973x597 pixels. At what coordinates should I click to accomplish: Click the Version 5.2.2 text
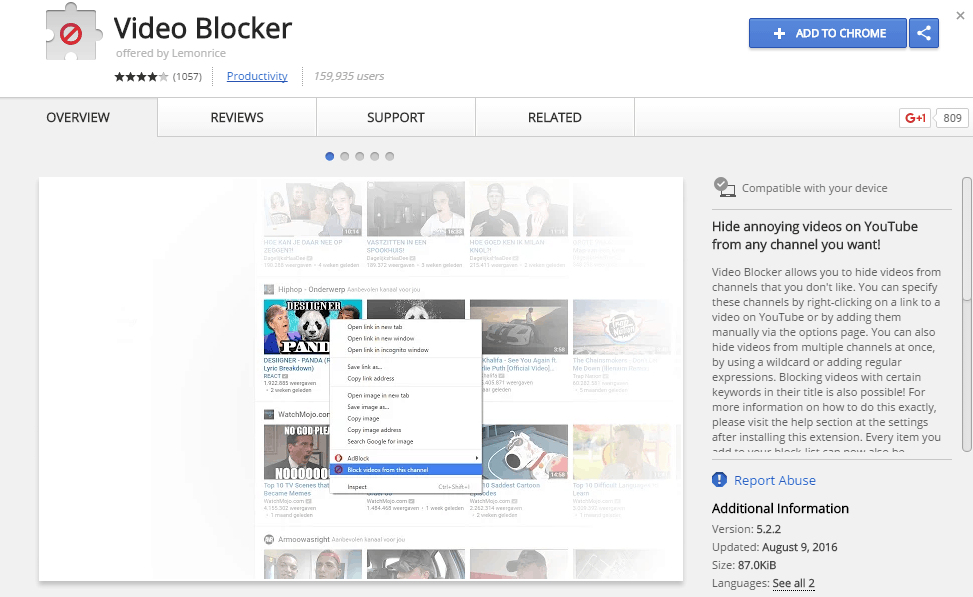click(746, 529)
